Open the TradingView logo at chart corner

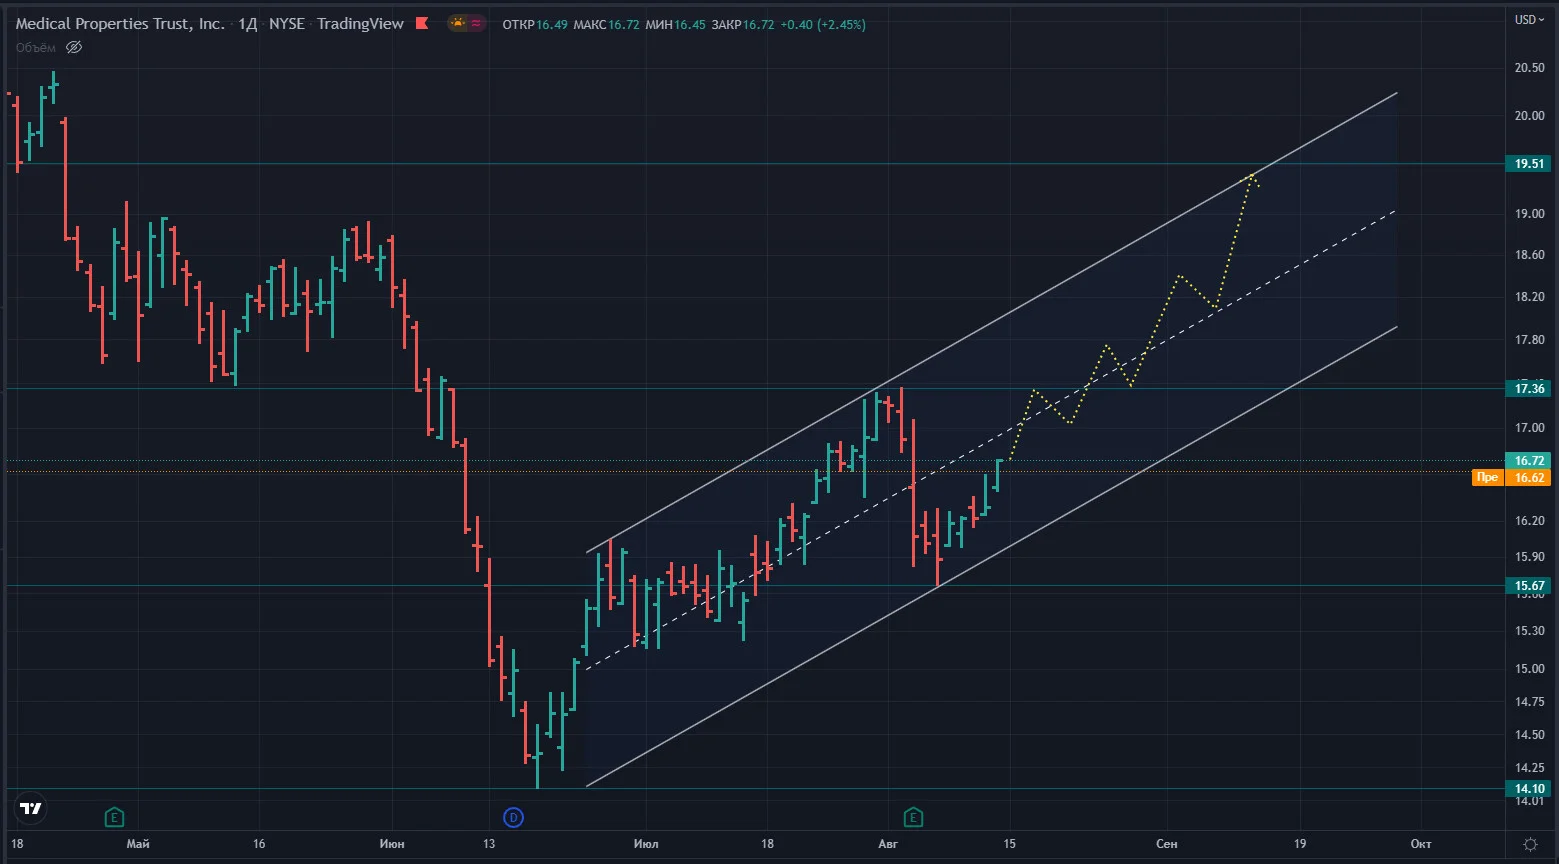tap(31, 808)
